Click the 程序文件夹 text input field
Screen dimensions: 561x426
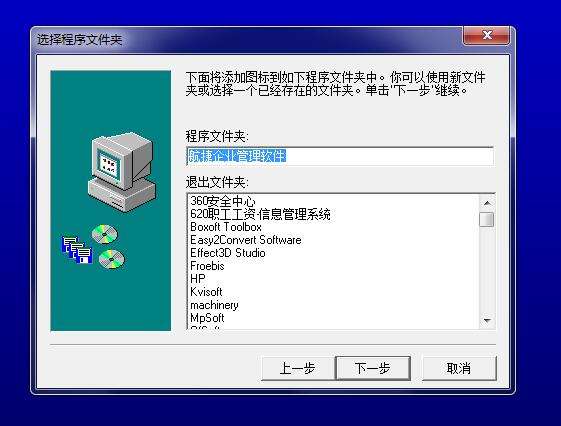340,156
